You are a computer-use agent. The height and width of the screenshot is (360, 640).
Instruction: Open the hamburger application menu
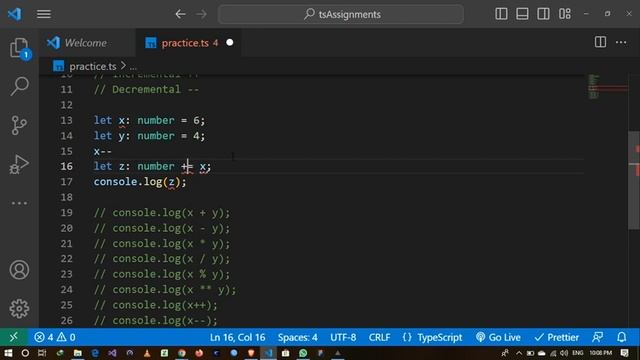44,14
